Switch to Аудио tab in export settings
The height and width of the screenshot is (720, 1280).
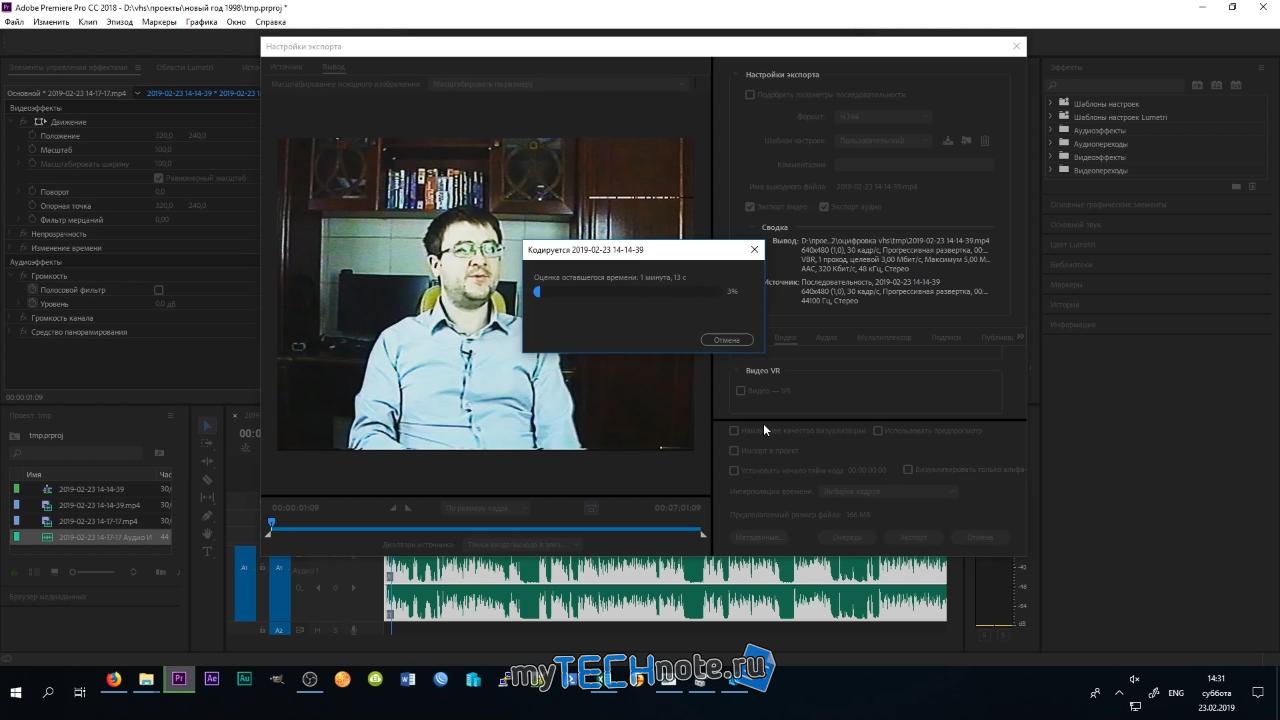826,338
